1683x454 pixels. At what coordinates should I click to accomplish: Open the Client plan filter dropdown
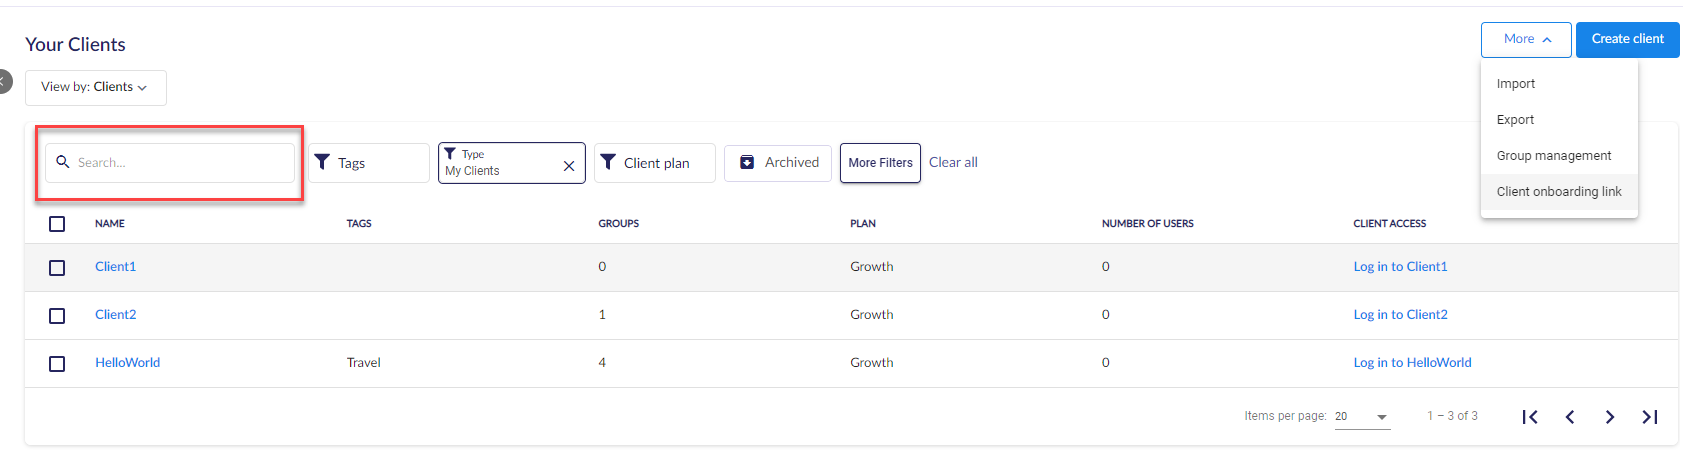pyautogui.click(x=655, y=163)
